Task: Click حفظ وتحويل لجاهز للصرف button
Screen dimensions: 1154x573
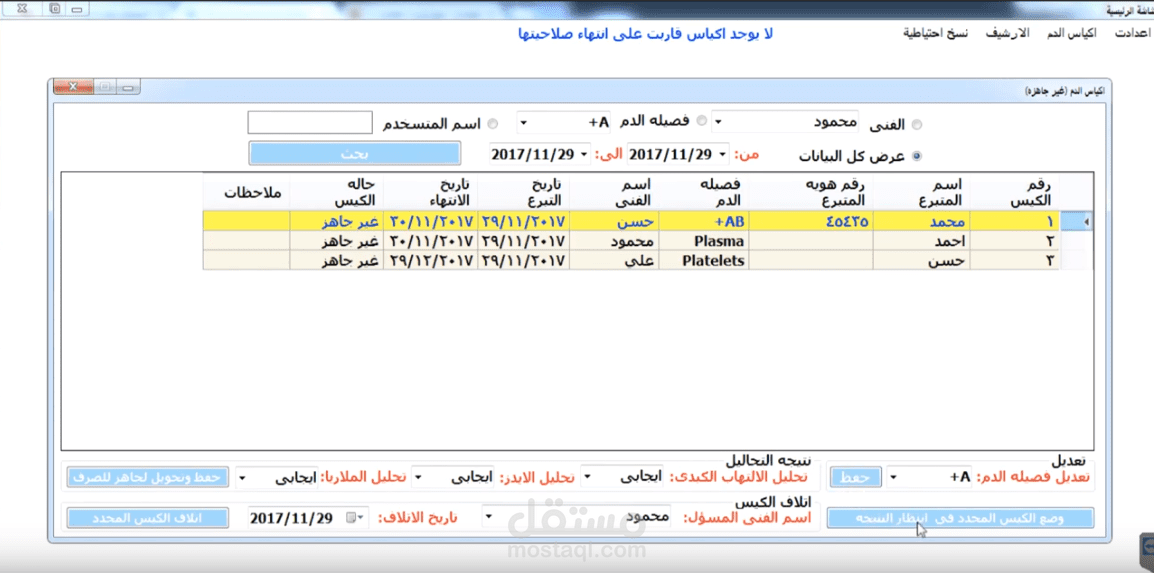Action: coord(147,477)
